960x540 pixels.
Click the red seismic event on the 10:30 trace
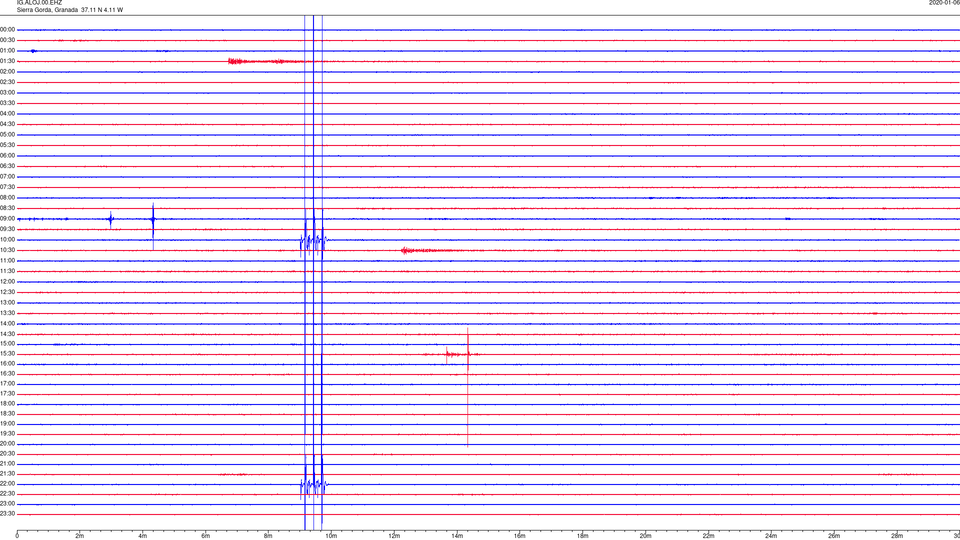click(x=432, y=250)
